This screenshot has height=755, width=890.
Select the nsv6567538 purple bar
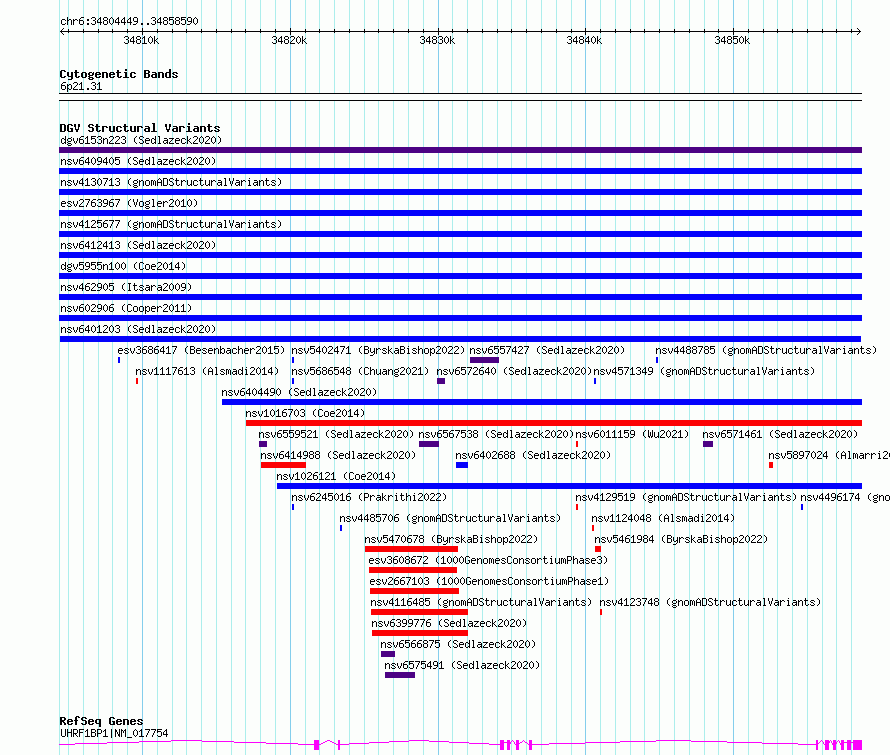429,444
